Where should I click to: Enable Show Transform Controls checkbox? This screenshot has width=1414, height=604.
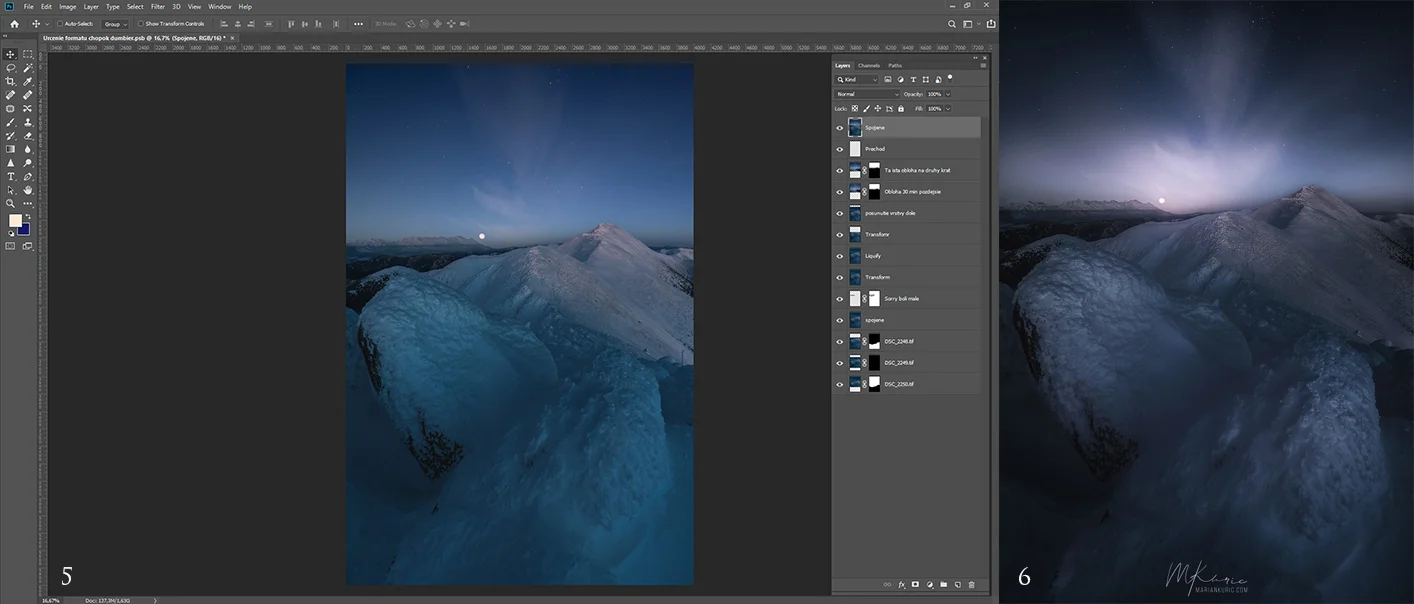[x=142, y=23]
